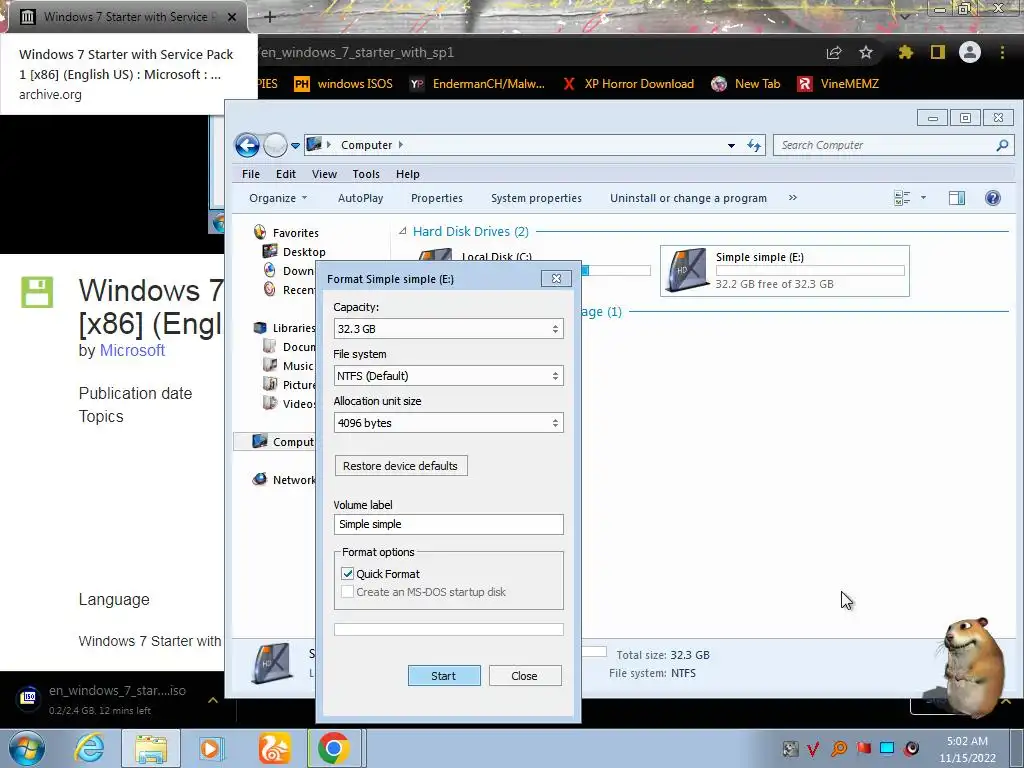Click the search magnifier icon
Screen dimensions: 1024x768
point(1002,145)
